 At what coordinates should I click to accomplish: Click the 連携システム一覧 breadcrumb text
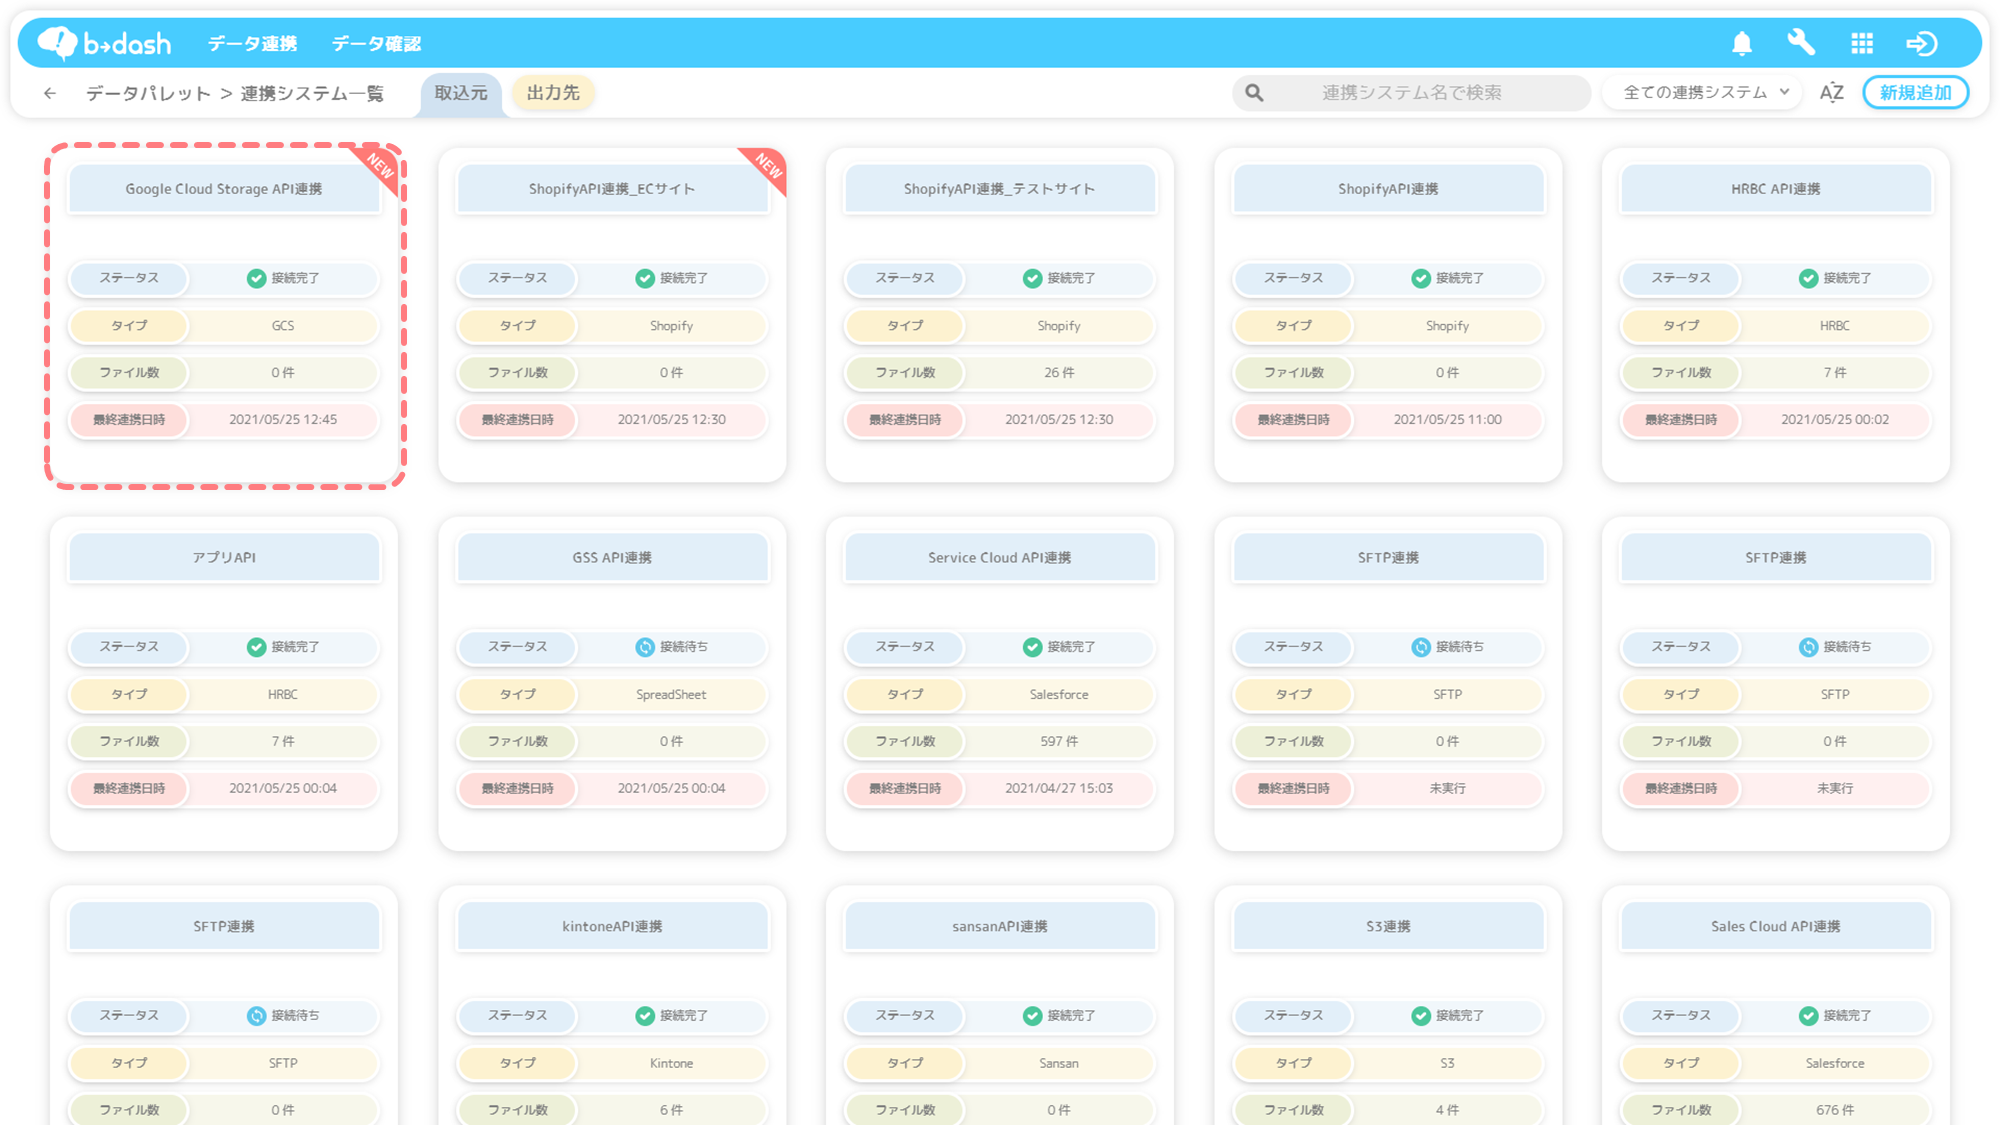(312, 93)
